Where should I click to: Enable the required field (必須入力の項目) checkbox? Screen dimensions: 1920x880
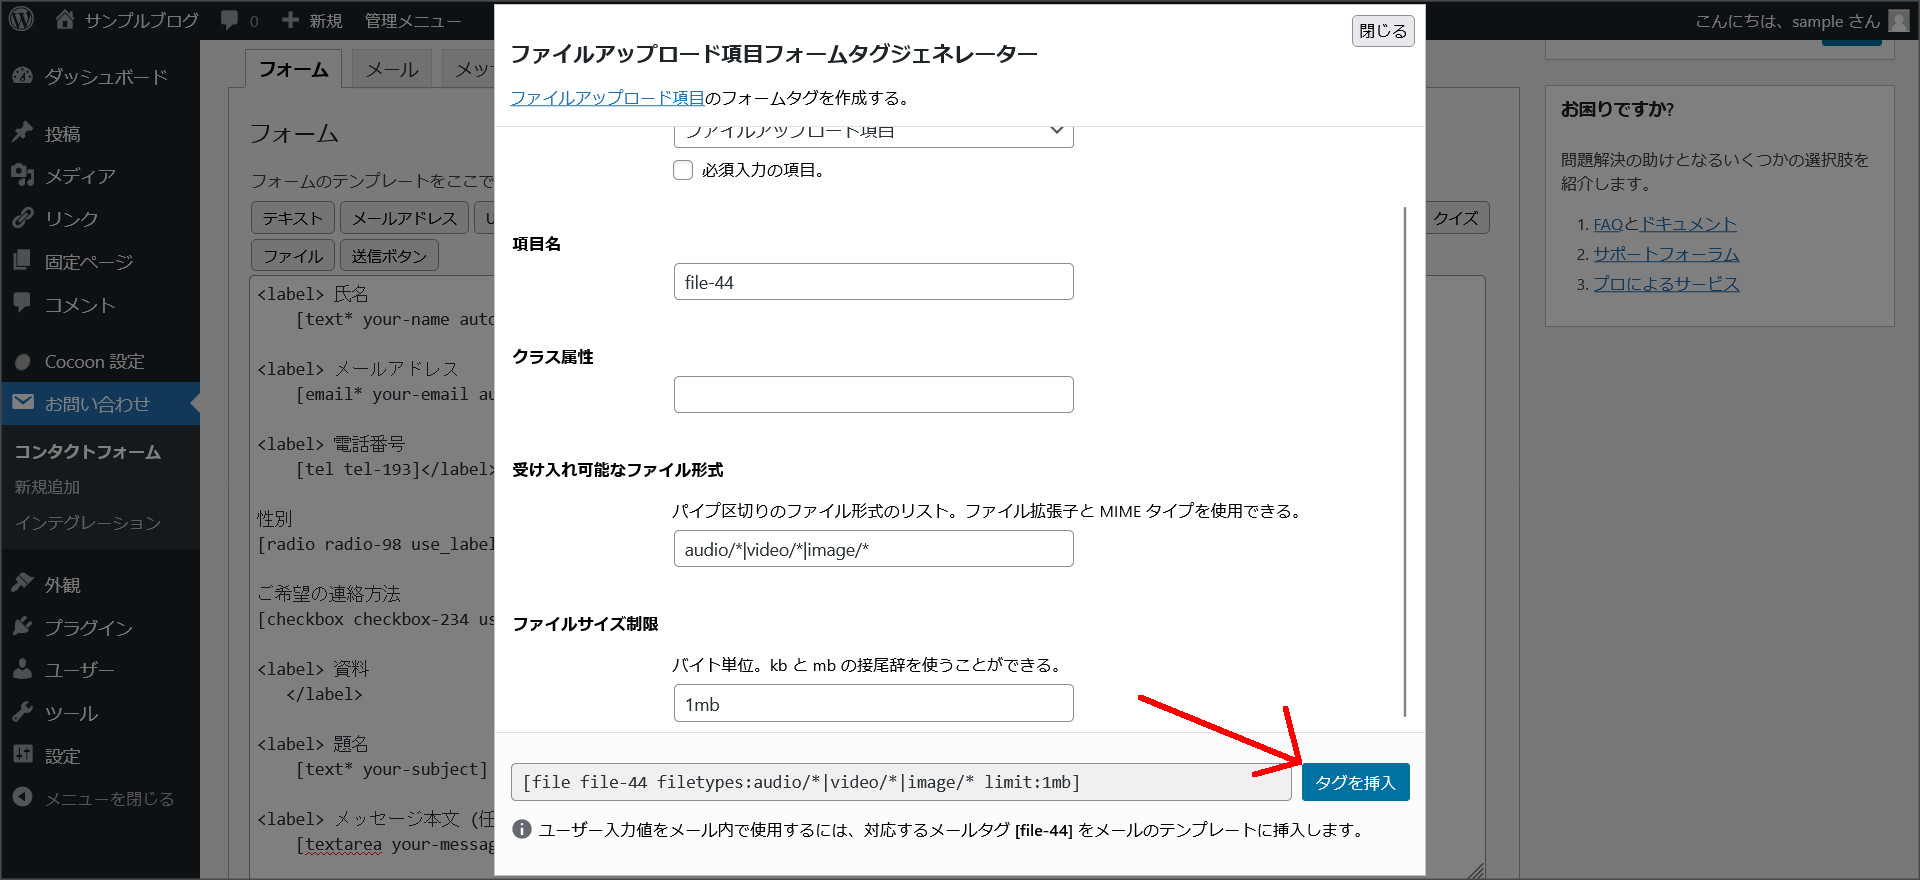683,170
